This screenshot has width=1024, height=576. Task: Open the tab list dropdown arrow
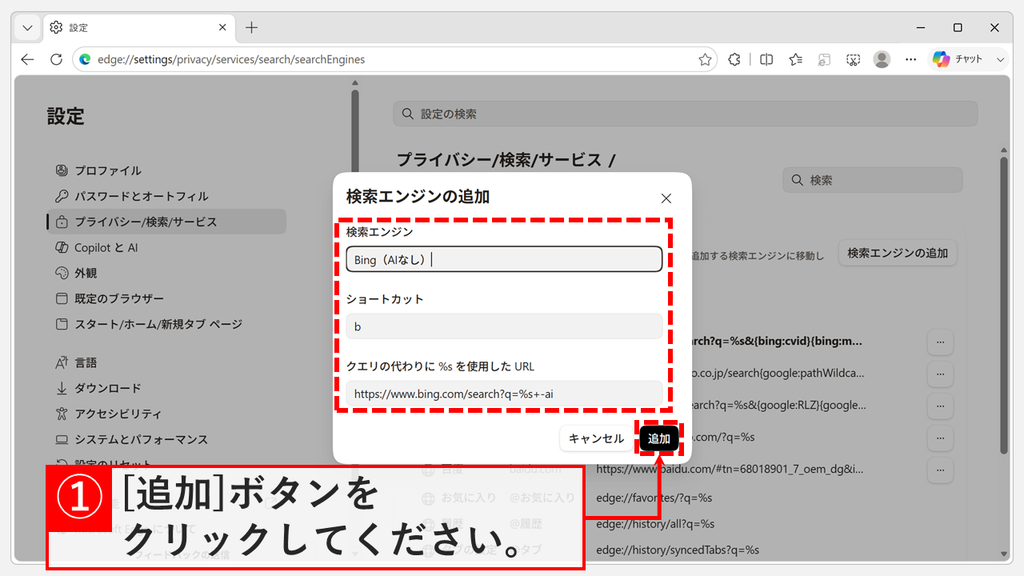pyautogui.click(x=27, y=27)
